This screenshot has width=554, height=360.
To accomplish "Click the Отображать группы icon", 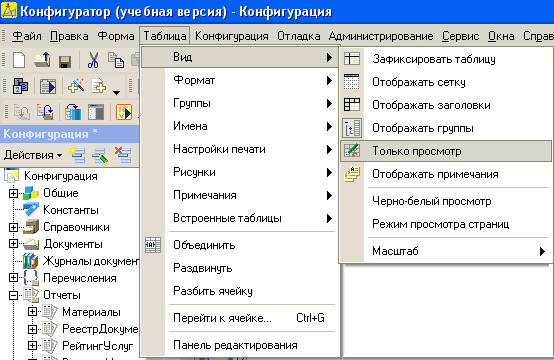I will [352, 128].
